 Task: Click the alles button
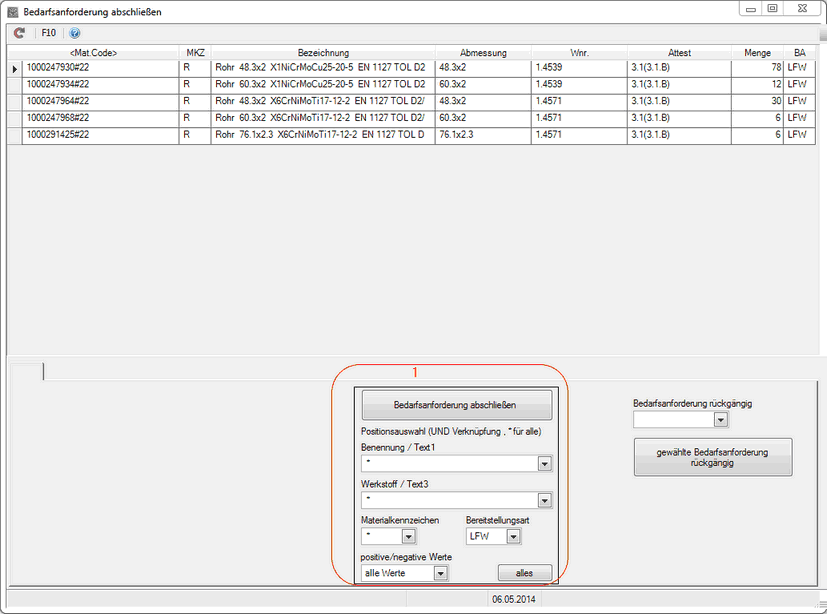tap(525, 573)
